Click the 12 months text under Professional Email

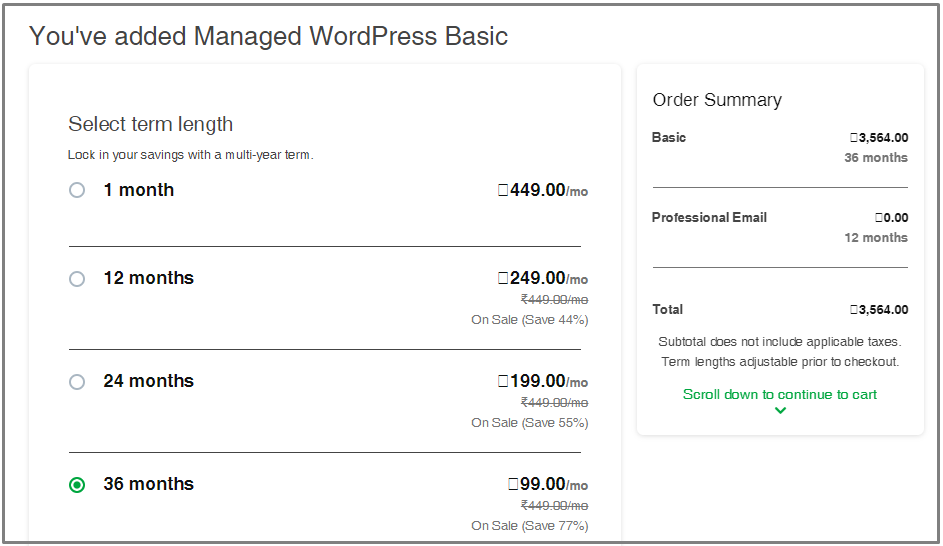pos(876,238)
